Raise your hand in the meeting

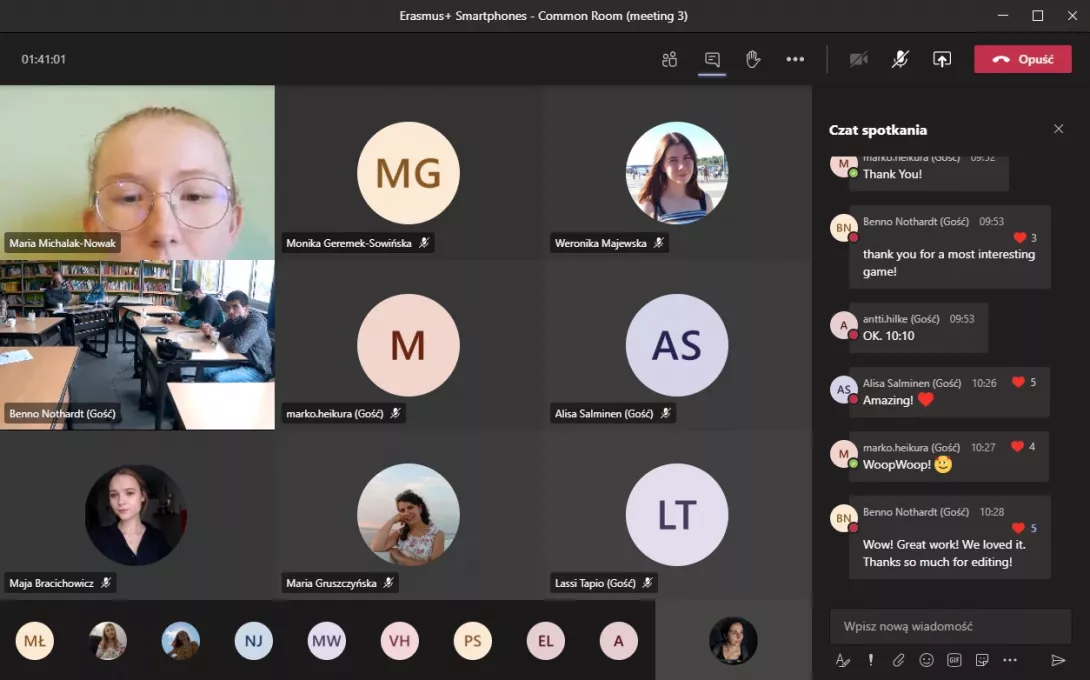click(753, 59)
